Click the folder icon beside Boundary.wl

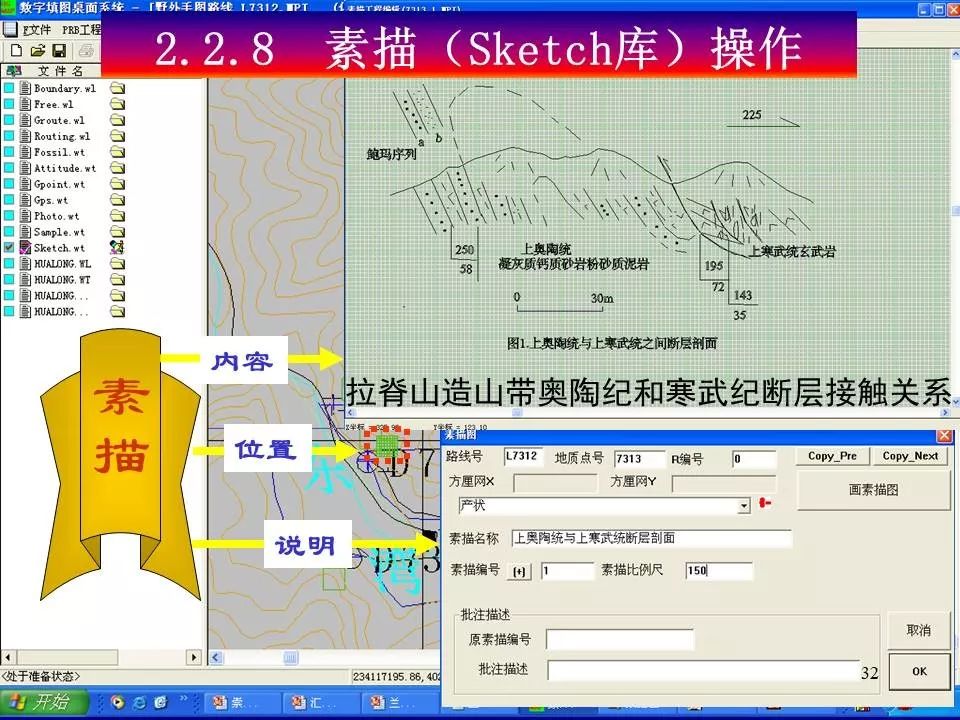click(x=117, y=89)
